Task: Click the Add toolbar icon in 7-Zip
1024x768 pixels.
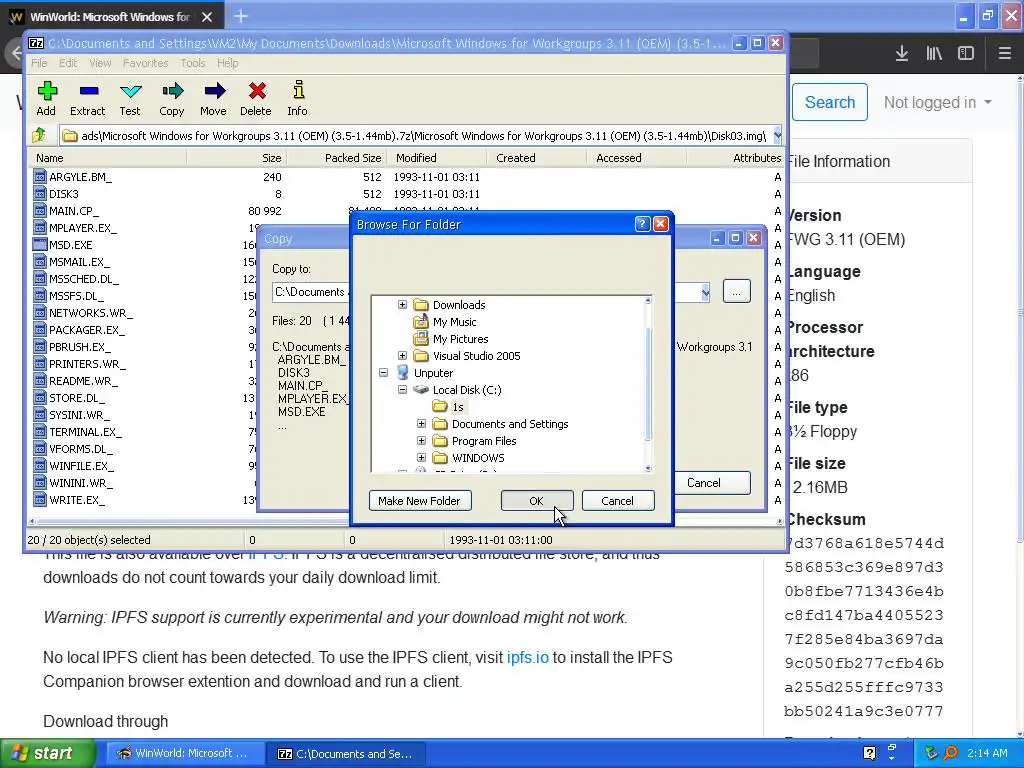Action: click(x=46, y=99)
